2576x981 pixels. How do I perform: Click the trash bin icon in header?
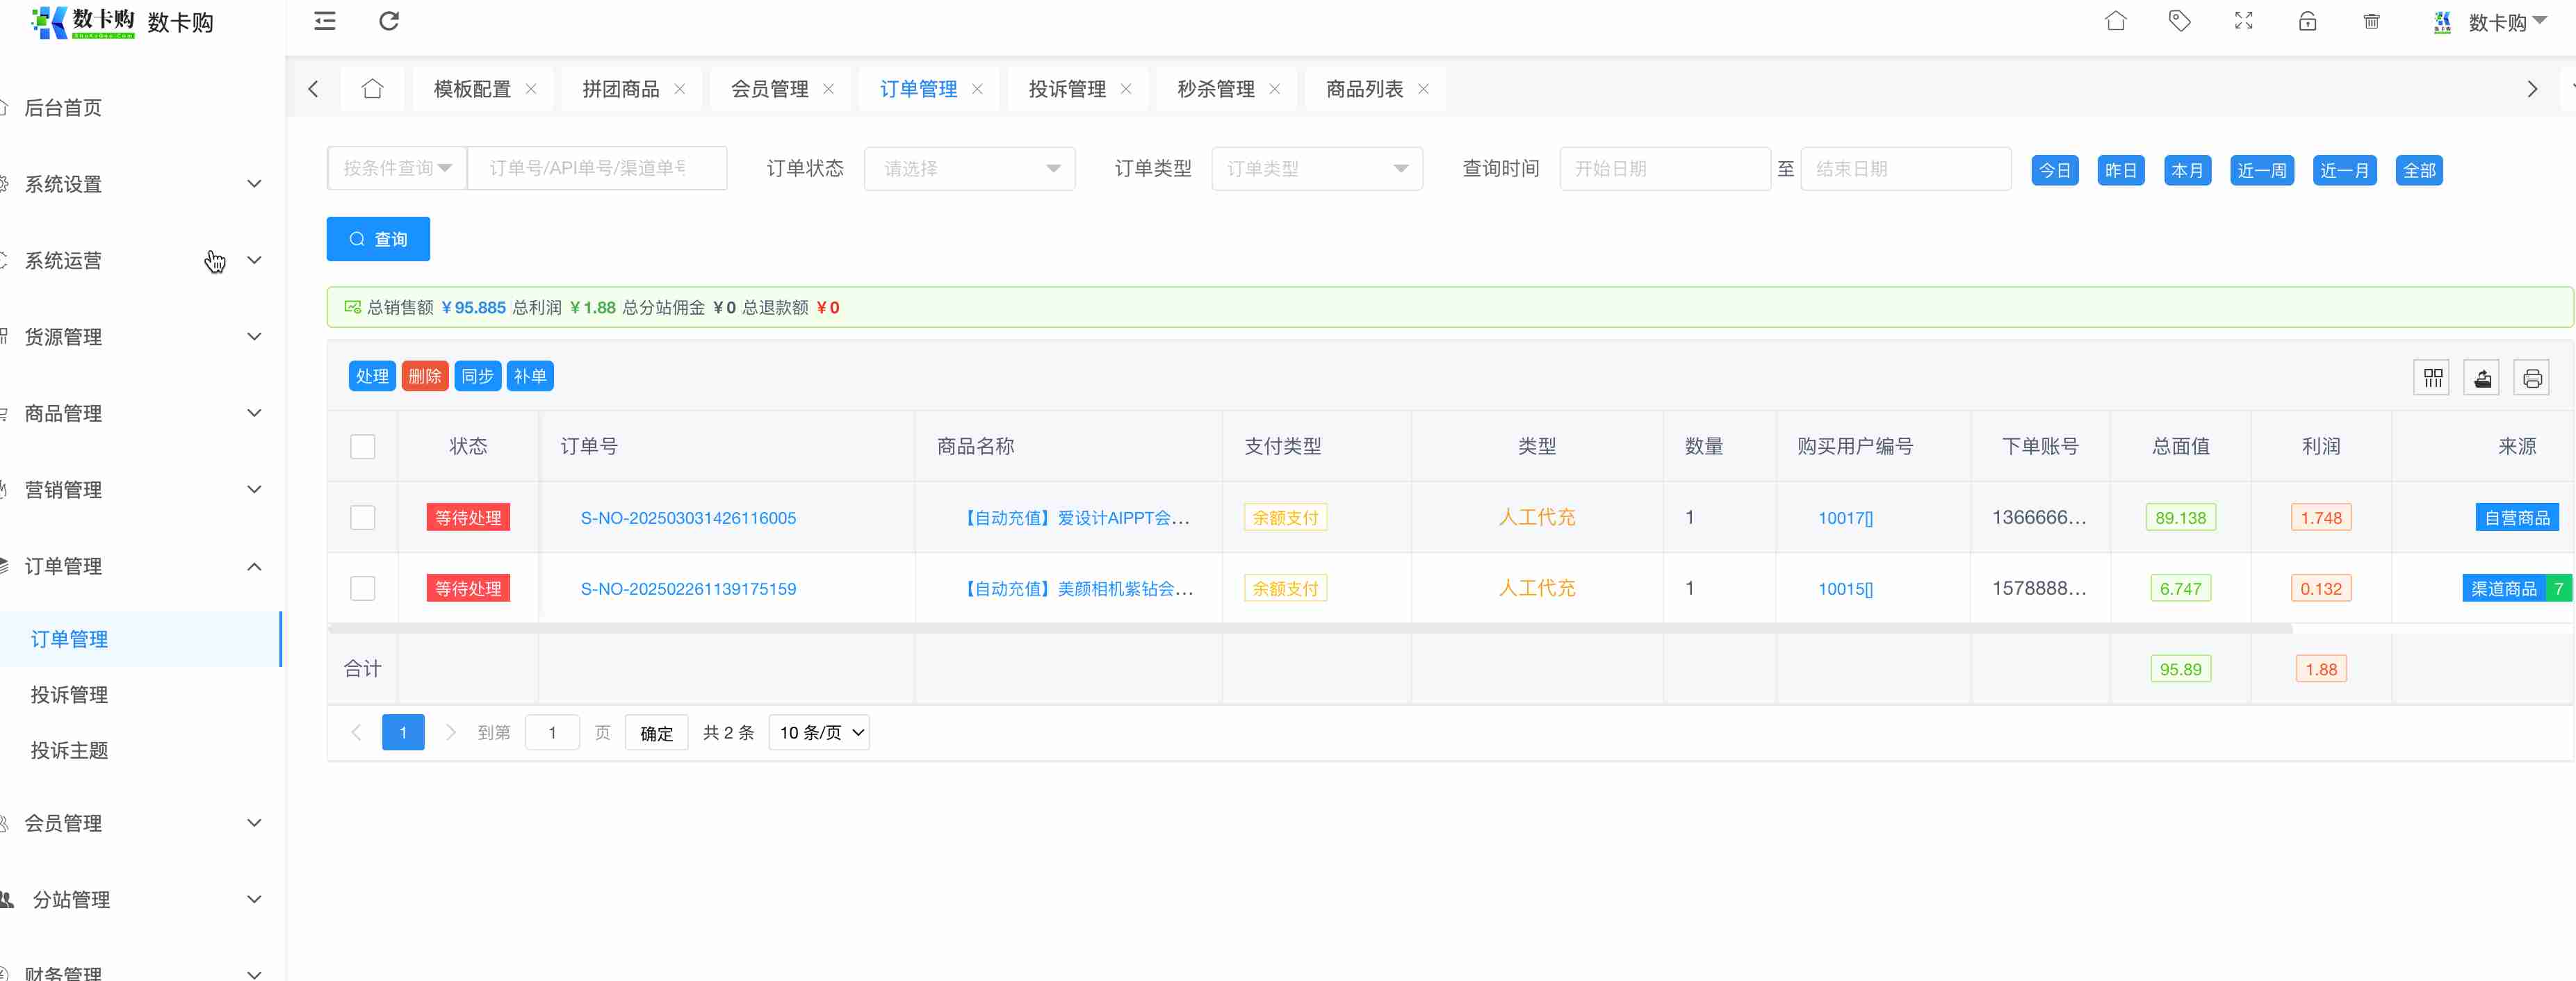tap(2371, 21)
